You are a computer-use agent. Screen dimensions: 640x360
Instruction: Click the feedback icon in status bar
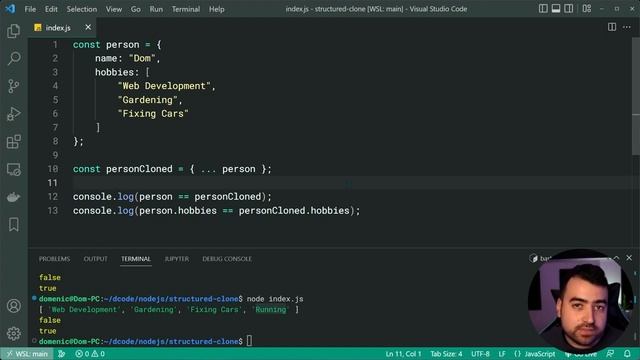(610, 354)
